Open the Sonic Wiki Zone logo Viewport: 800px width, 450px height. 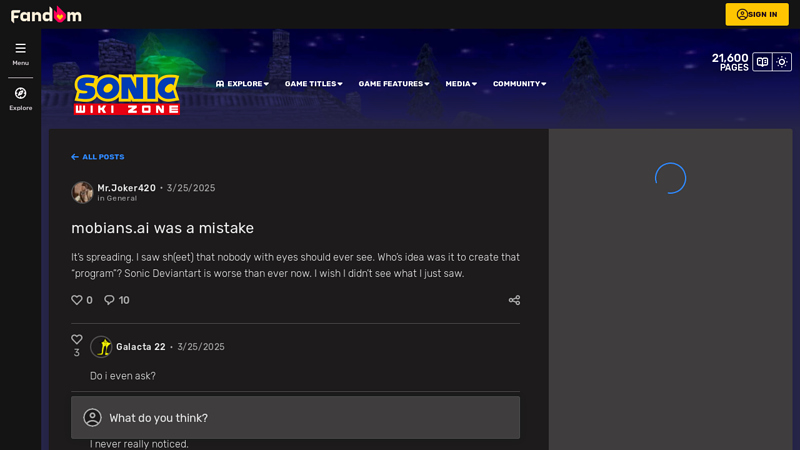[x=127, y=94]
